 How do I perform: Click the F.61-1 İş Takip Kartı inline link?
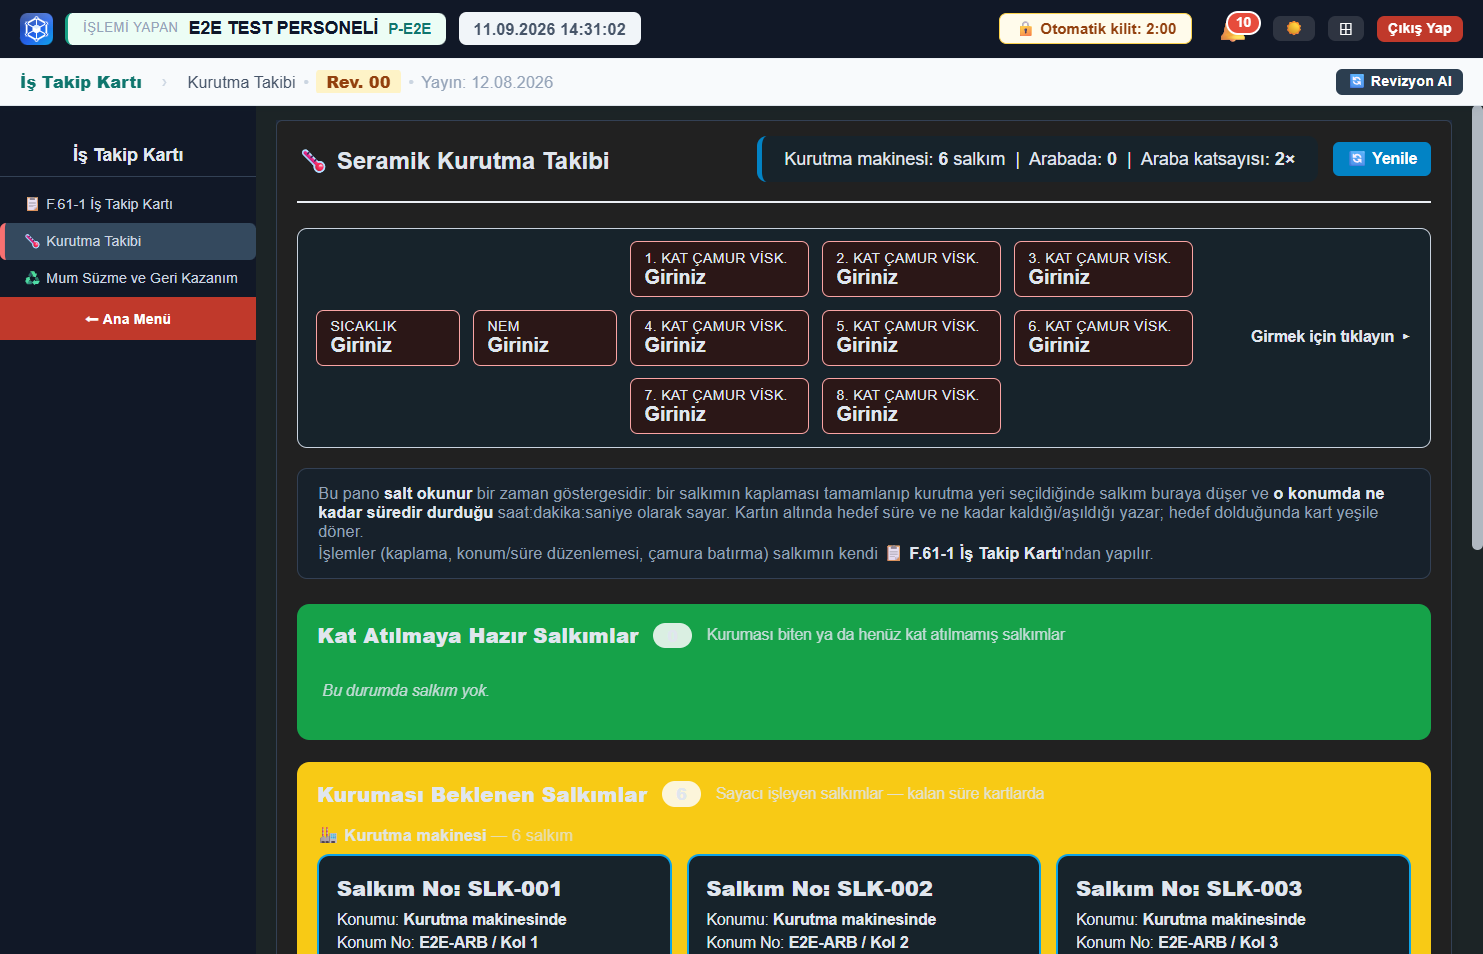pyautogui.click(x=984, y=553)
